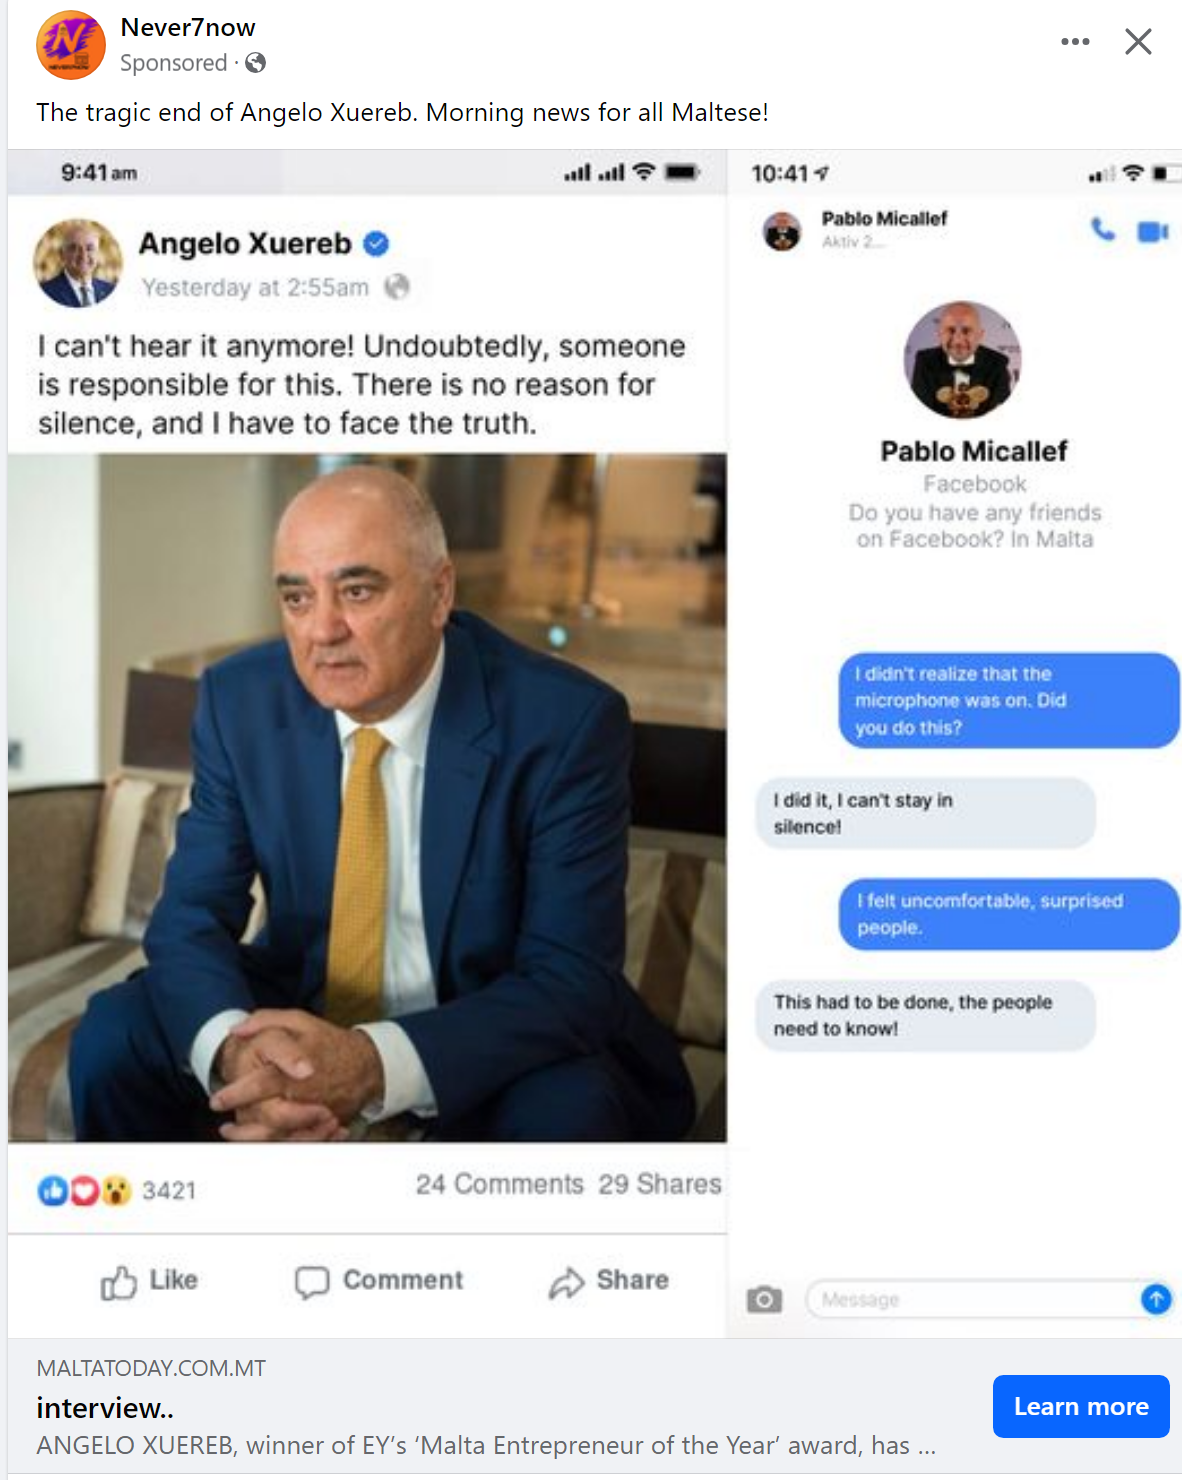Click the blue send arrow button
The height and width of the screenshot is (1480, 1182).
[1156, 1299]
